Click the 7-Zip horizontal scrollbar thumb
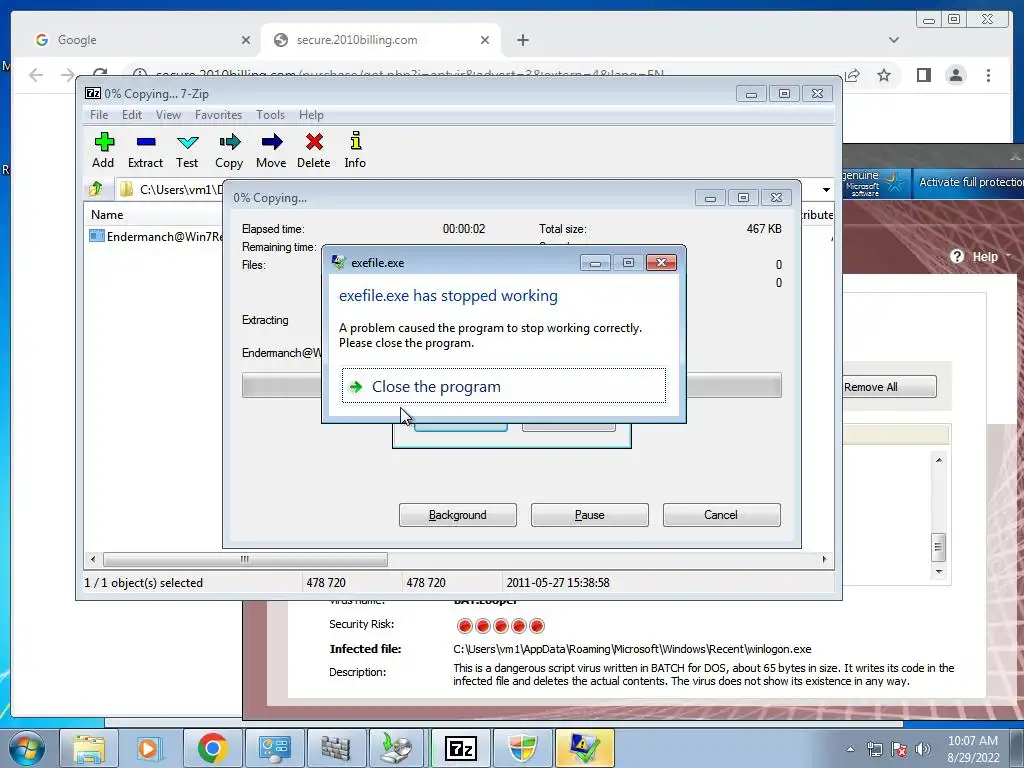 coord(245,560)
